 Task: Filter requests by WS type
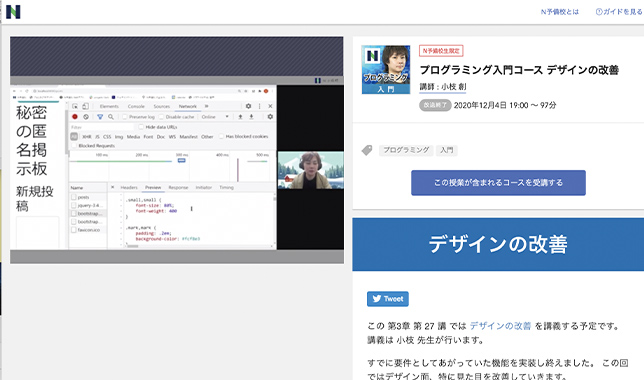pos(172,136)
